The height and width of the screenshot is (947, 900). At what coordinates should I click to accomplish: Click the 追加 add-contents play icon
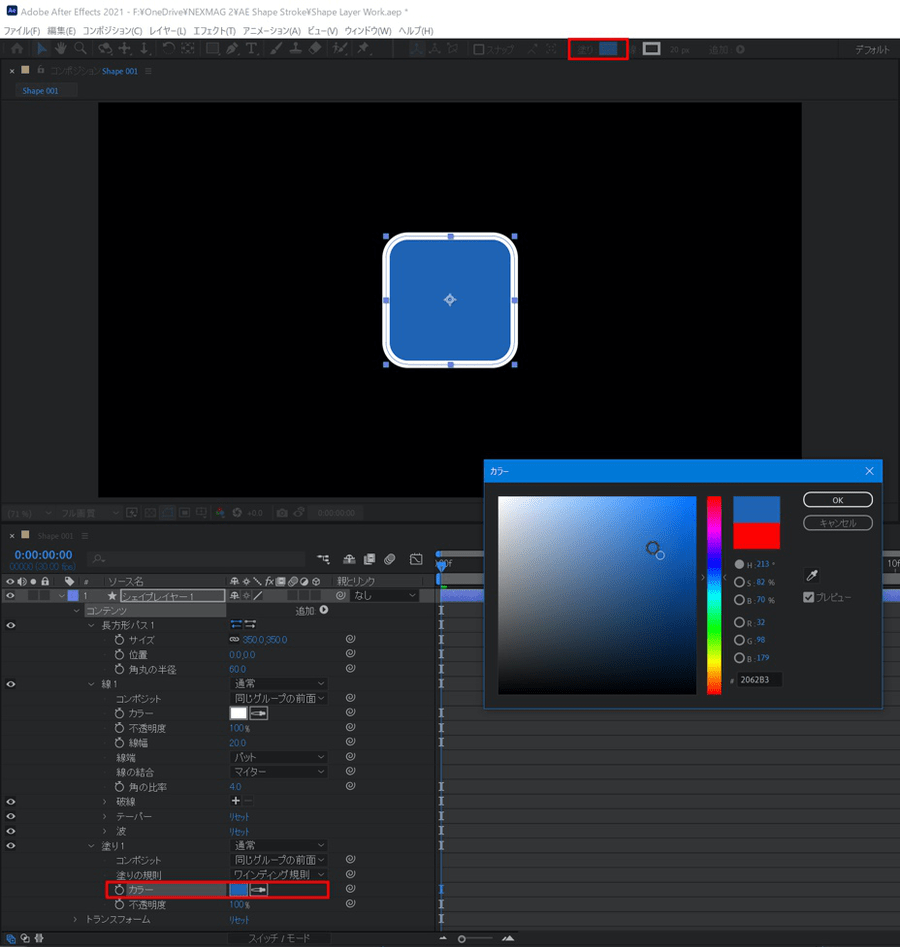pyautogui.click(x=323, y=610)
